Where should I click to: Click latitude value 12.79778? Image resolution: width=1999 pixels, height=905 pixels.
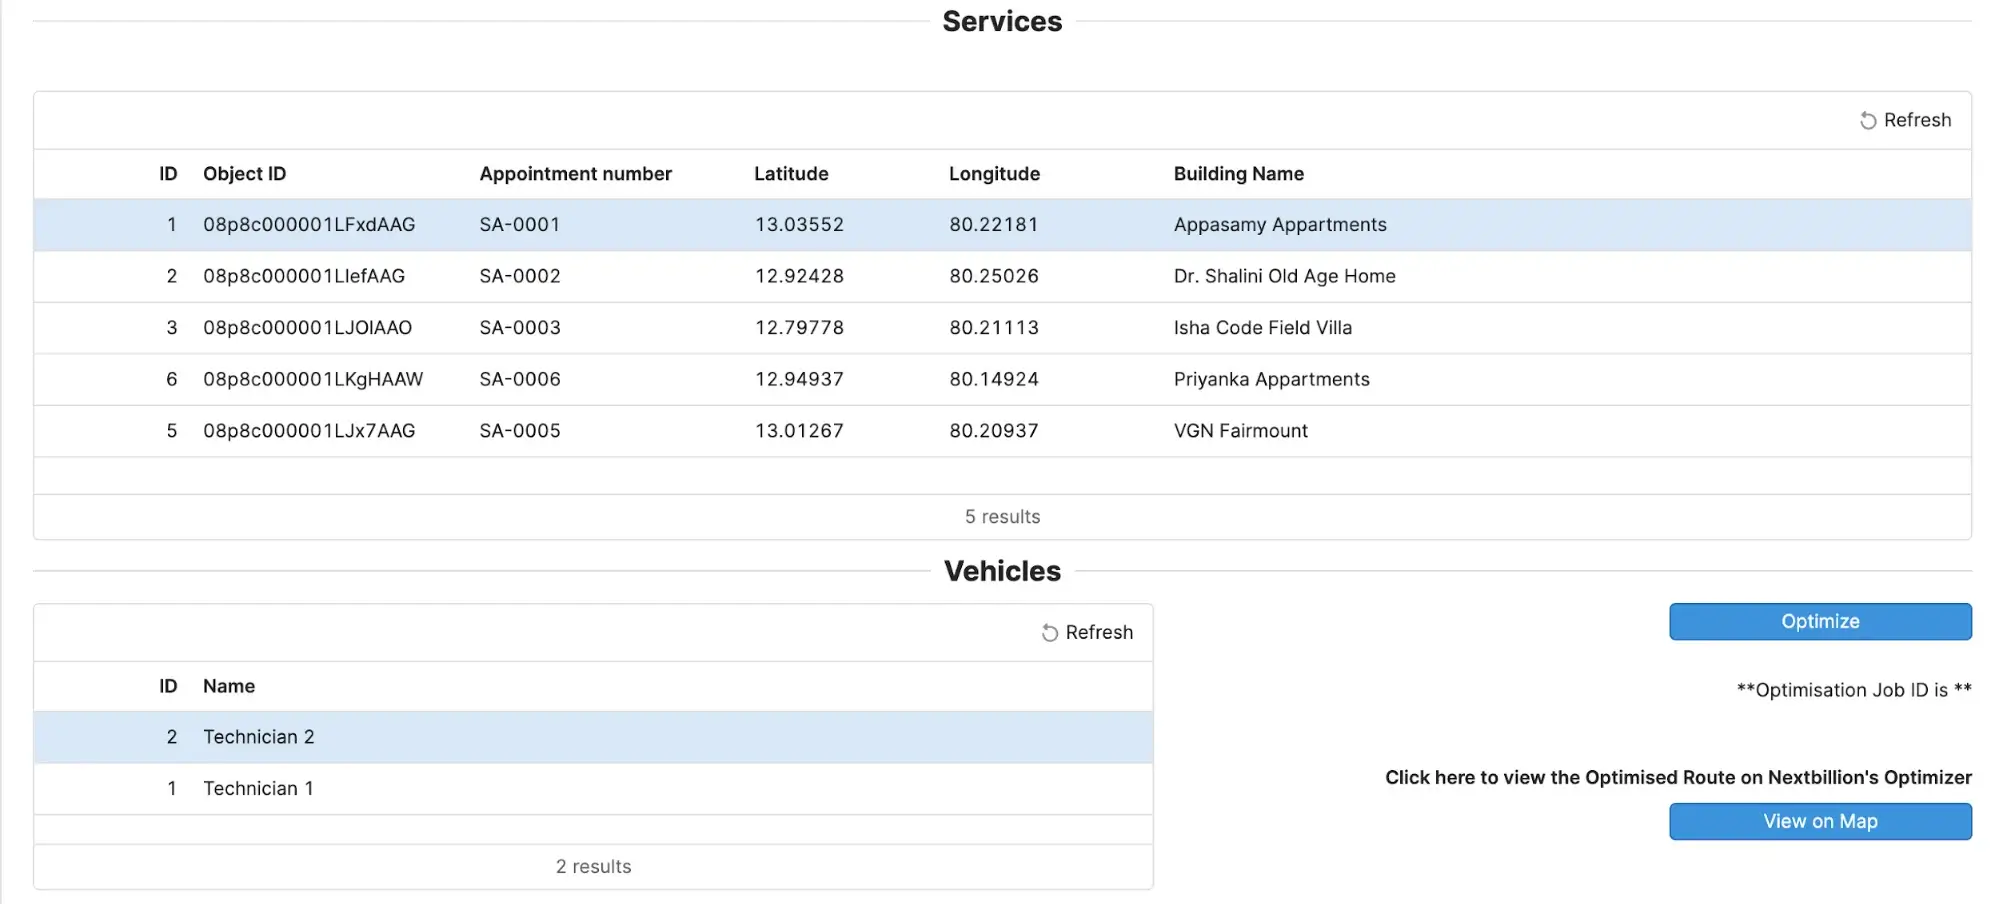(x=799, y=328)
